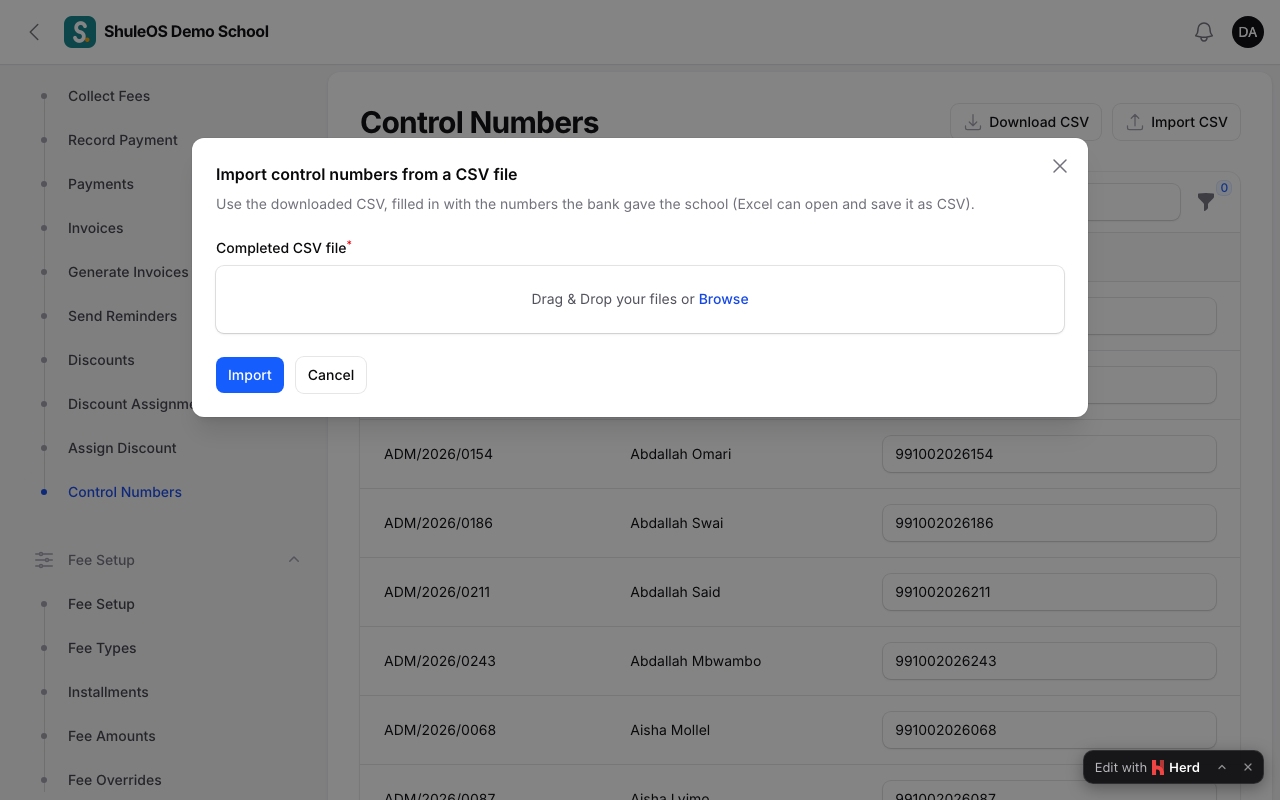Cancel the CSV import dialog
The height and width of the screenshot is (800, 1280).
[x=331, y=375]
